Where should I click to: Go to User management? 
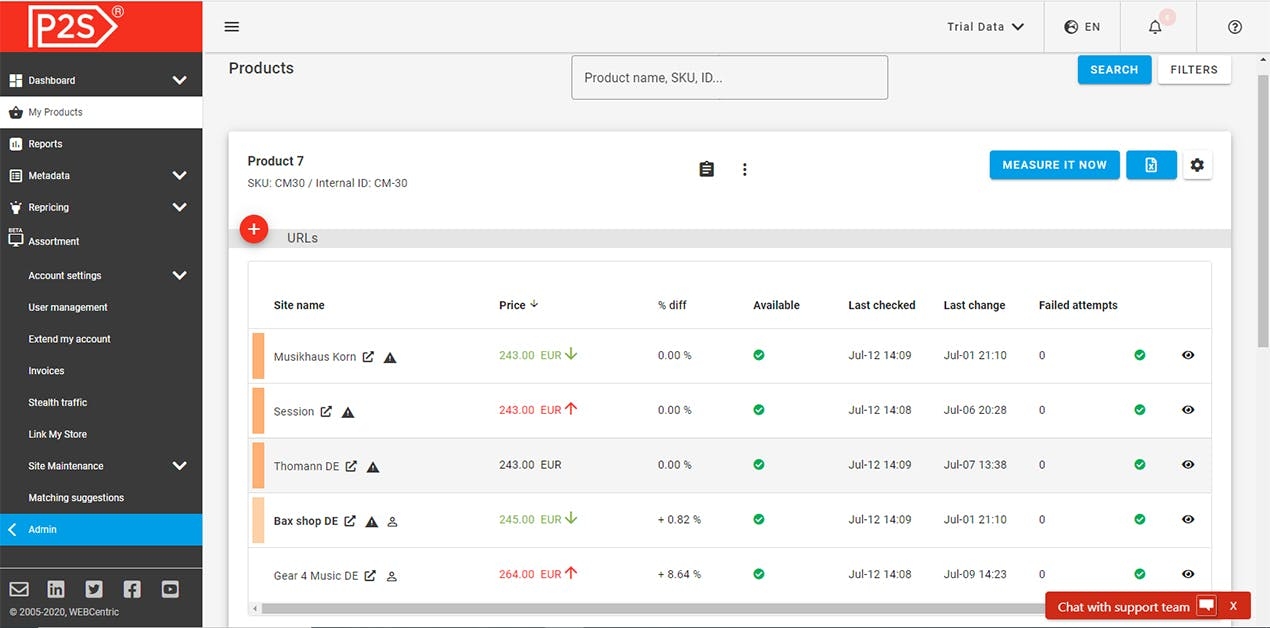point(68,307)
